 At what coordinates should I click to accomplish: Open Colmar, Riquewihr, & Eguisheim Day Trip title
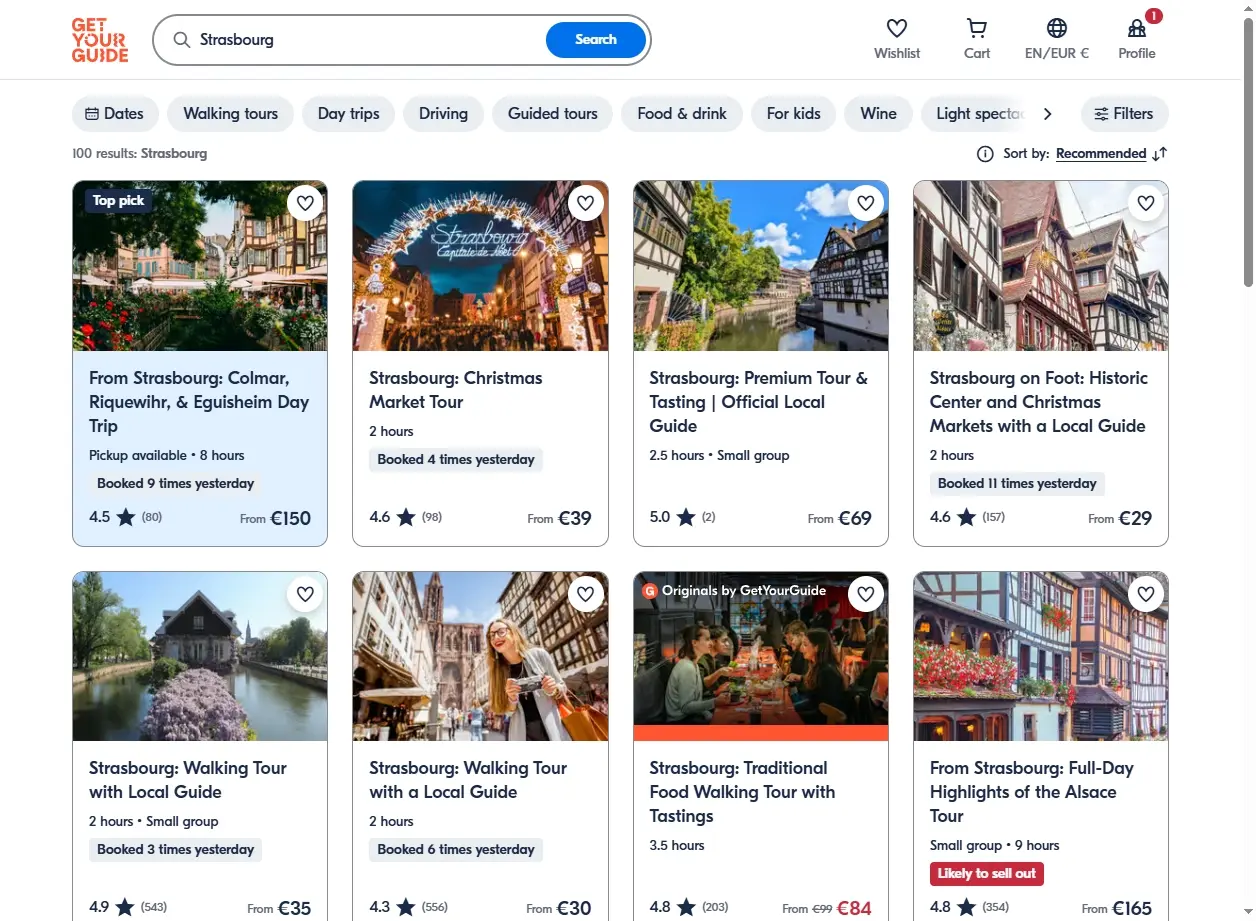point(199,402)
